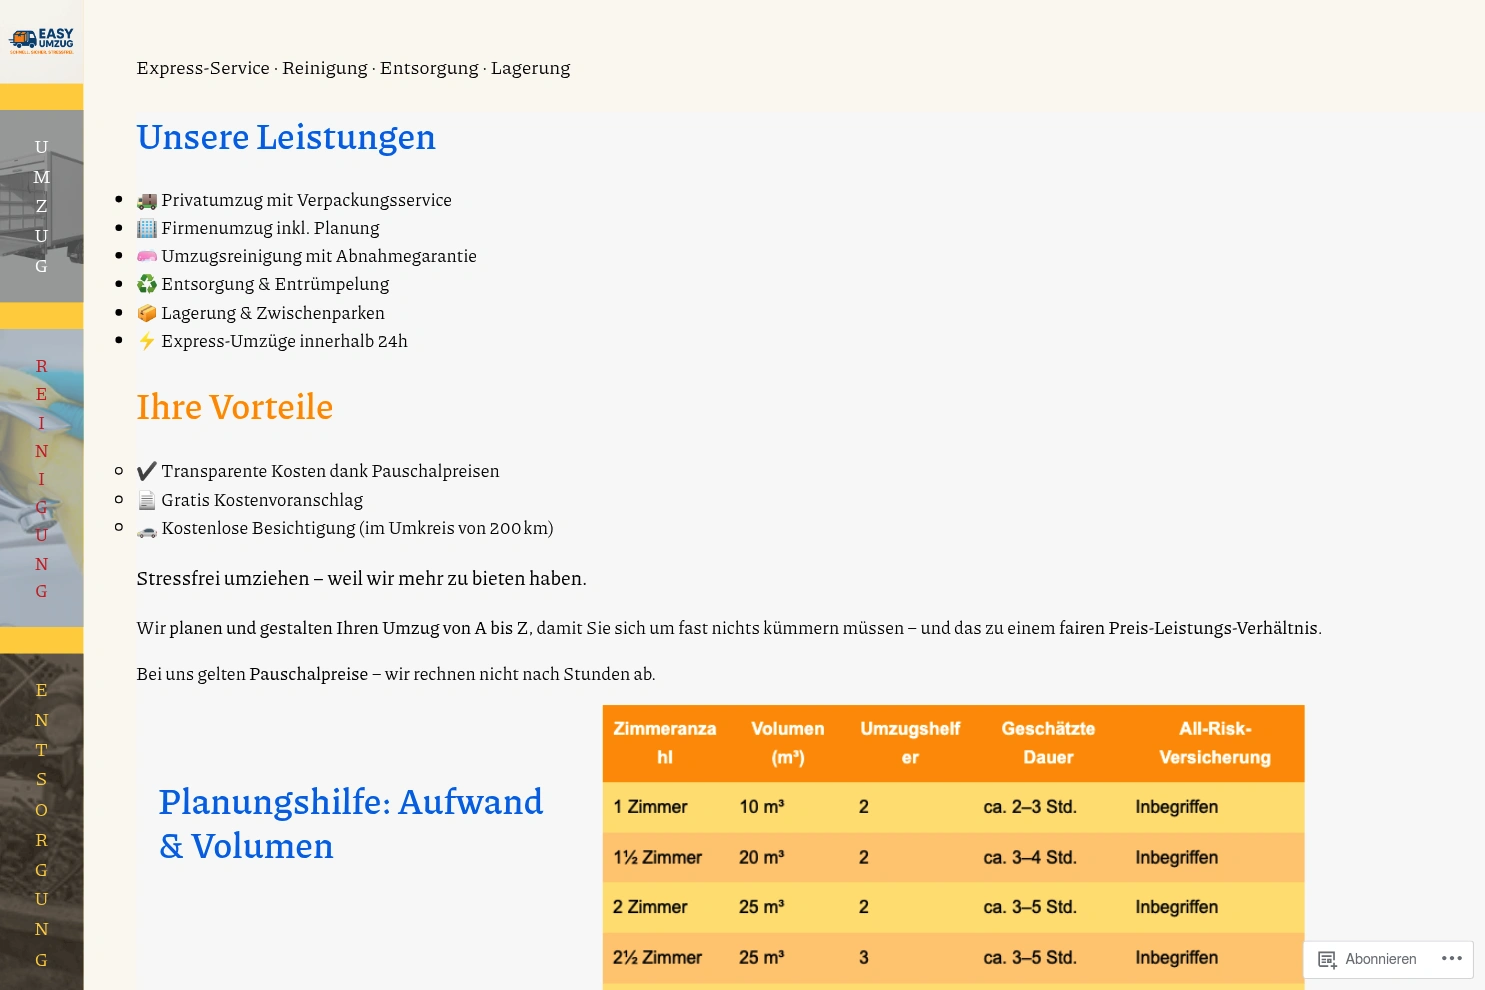The width and height of the screenshot is (1485, 990).
Task: Click the Easy Umzug truck logo
Action: [x=41, y=40]
